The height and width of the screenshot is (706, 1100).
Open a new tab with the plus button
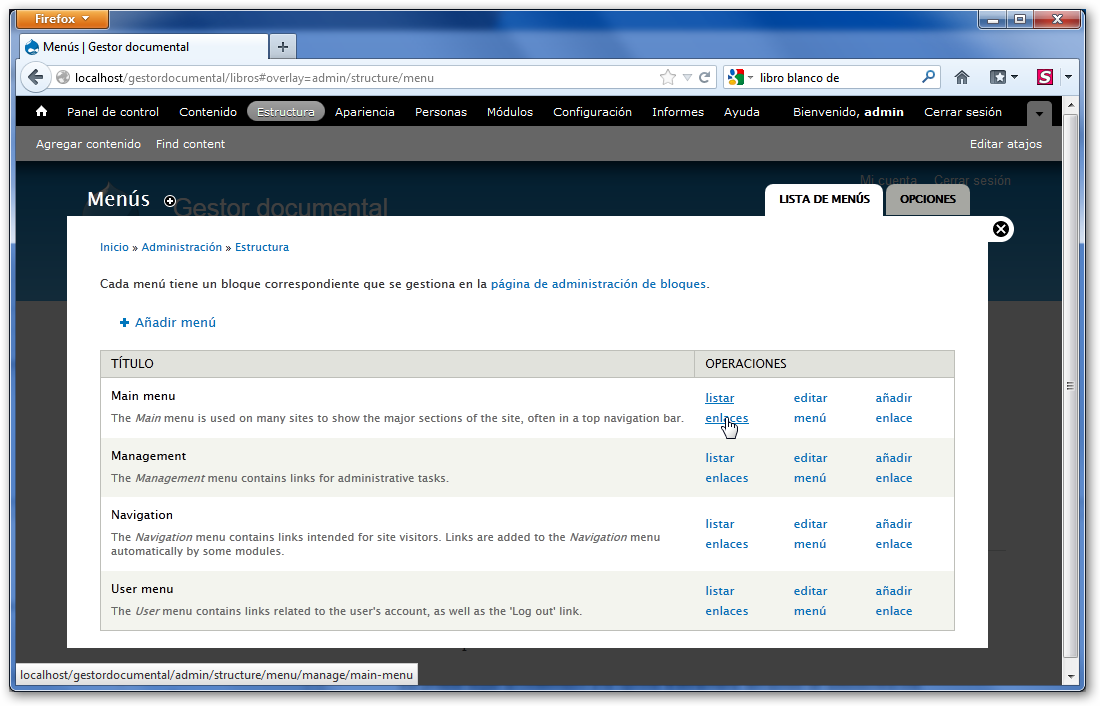click(x=283, y=47)
